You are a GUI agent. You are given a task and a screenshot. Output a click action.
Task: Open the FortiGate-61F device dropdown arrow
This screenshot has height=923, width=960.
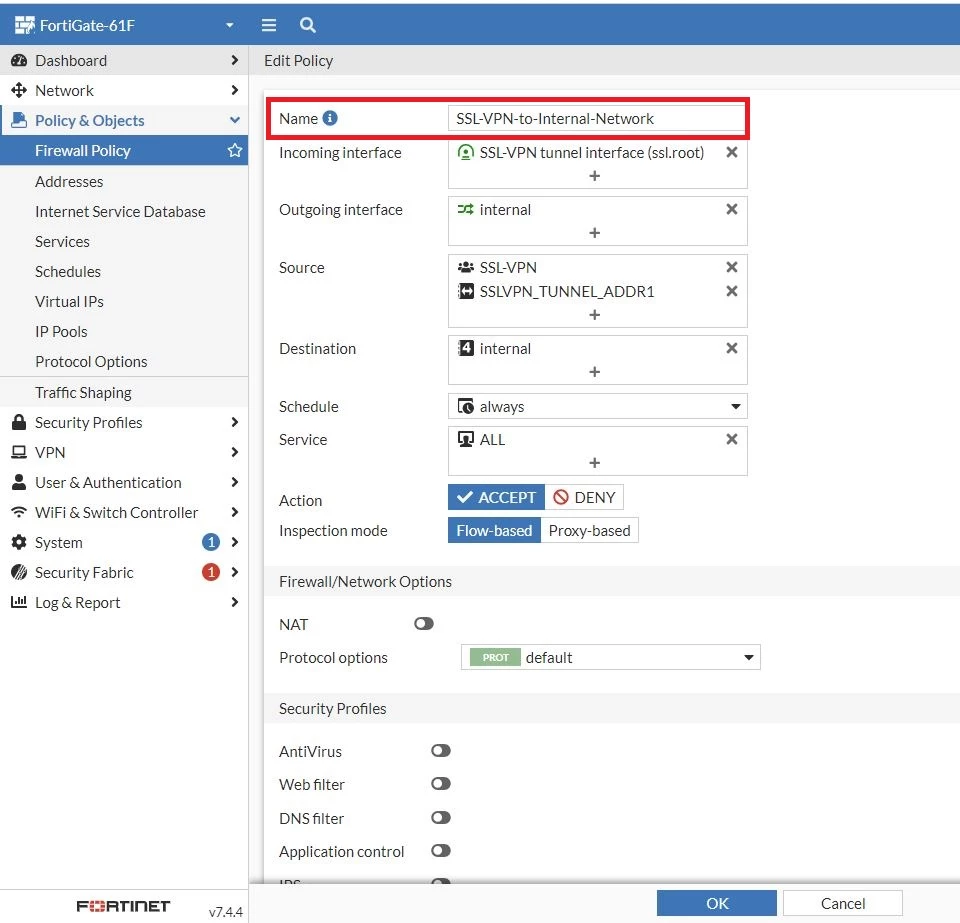[230, 25]
